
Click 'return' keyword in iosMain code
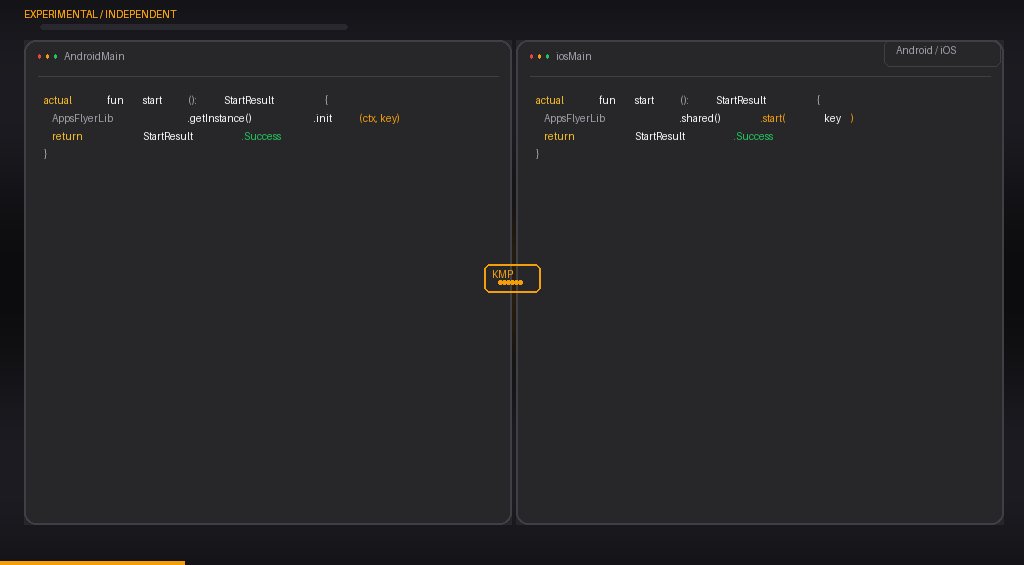pyautogui.click(x=559, y=137)
